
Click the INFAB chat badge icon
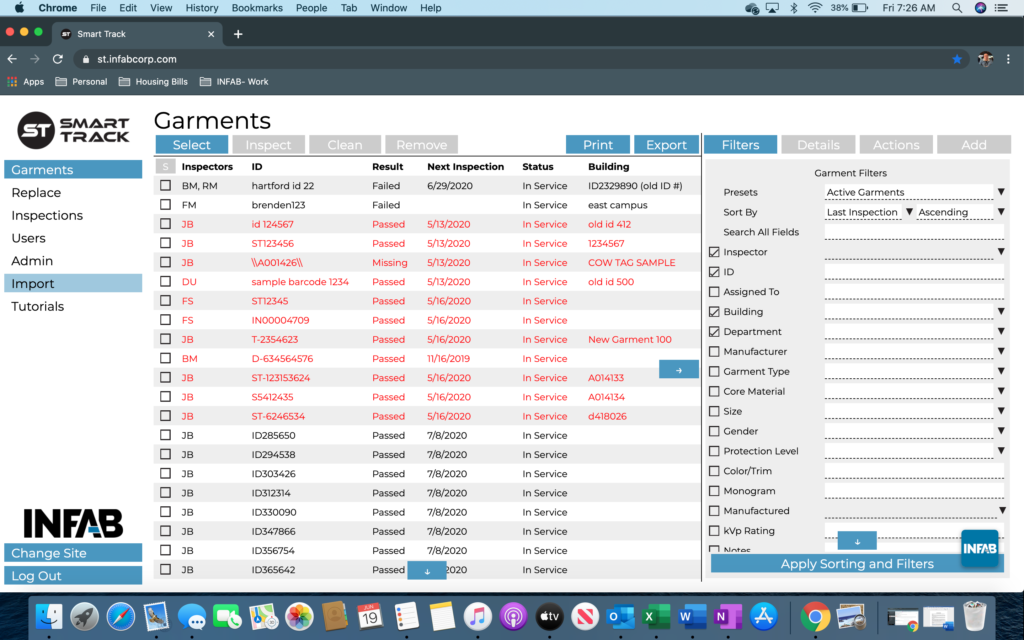click(980, 548)
